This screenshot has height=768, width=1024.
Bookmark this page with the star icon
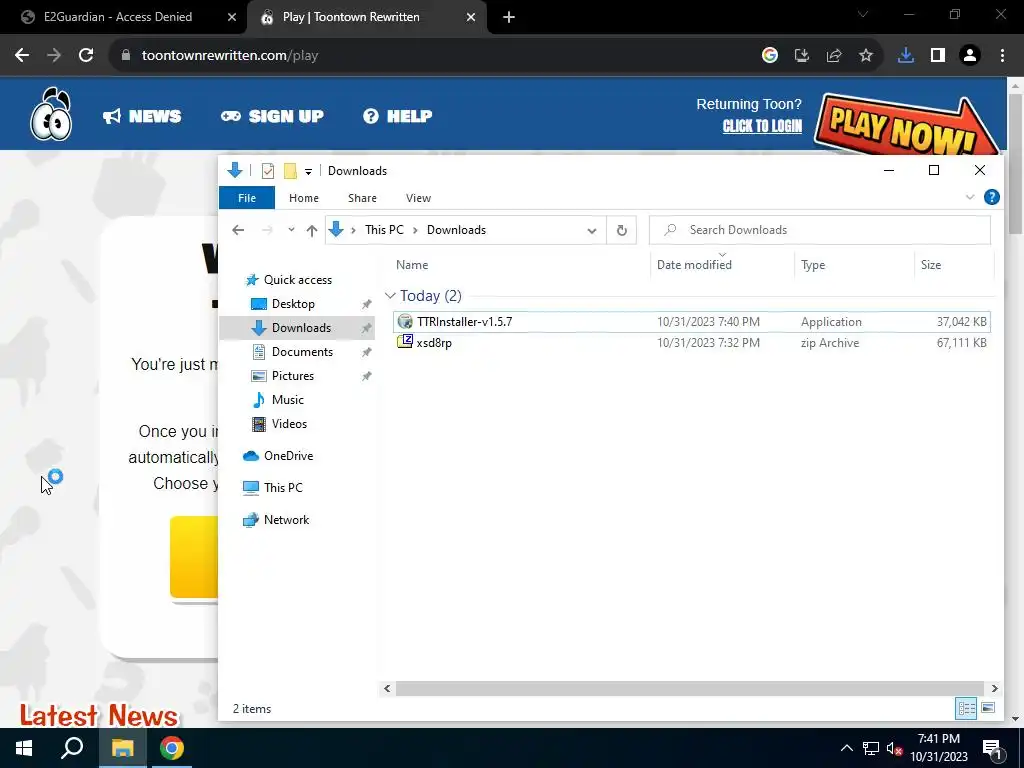(866, 56)
